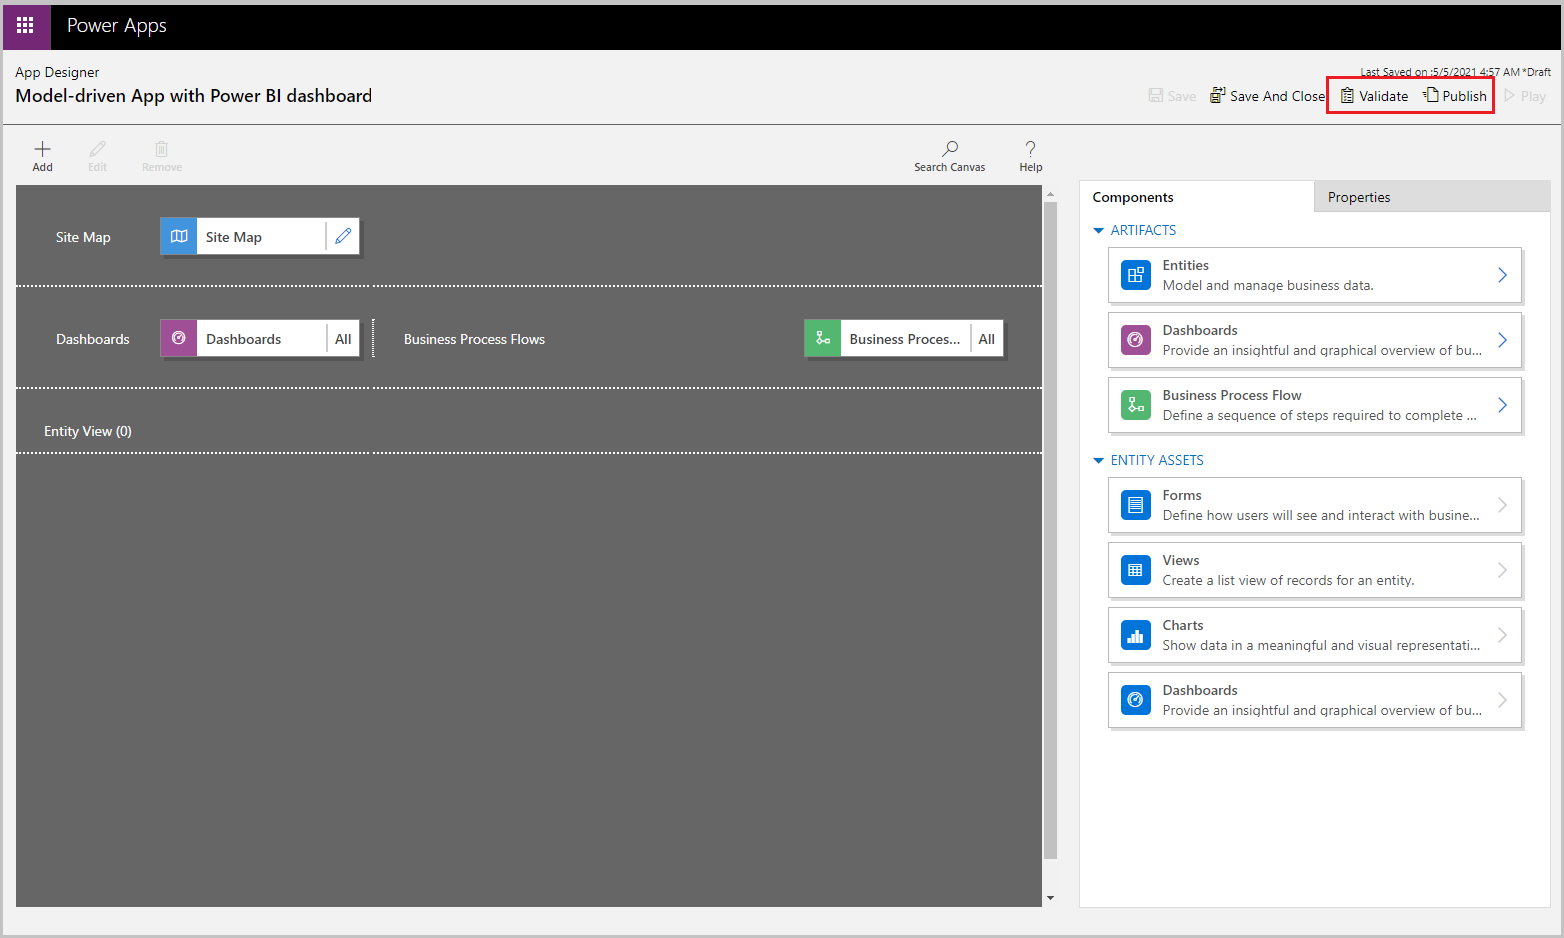Collapse the ARTIFACTS section
Viewport: 1564px width, 938px height.
pyautogui.click(x=1099, y=231)
